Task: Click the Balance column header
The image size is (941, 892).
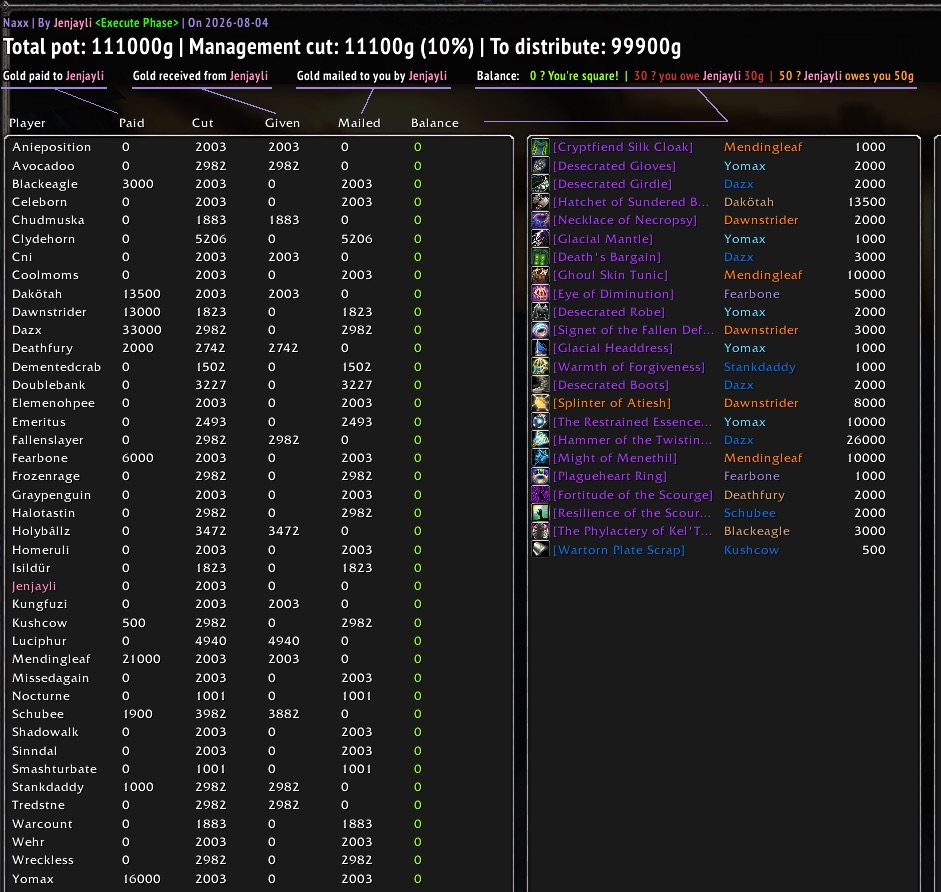Action: point(434,123)
